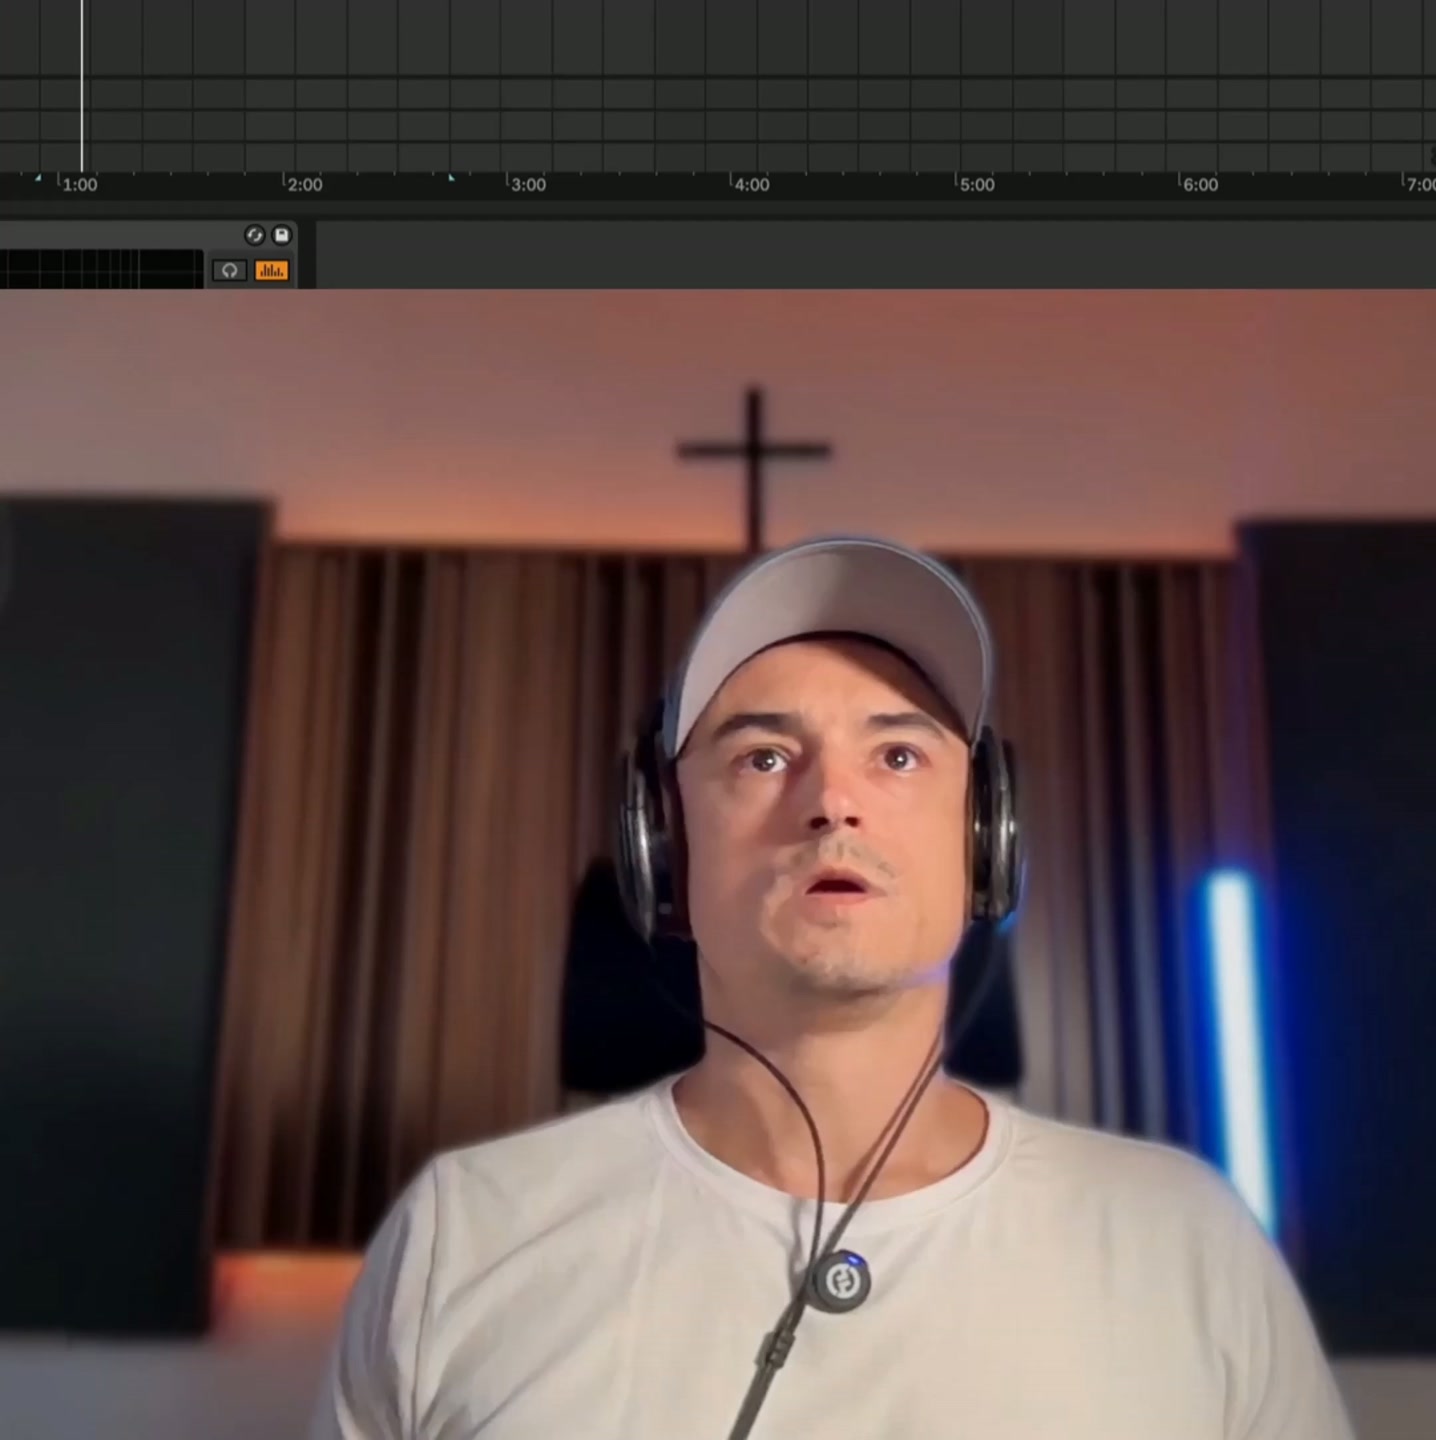Click the 4:00 time ruler label
This screenshot has width=1436, height=1440.
(752, 185)
